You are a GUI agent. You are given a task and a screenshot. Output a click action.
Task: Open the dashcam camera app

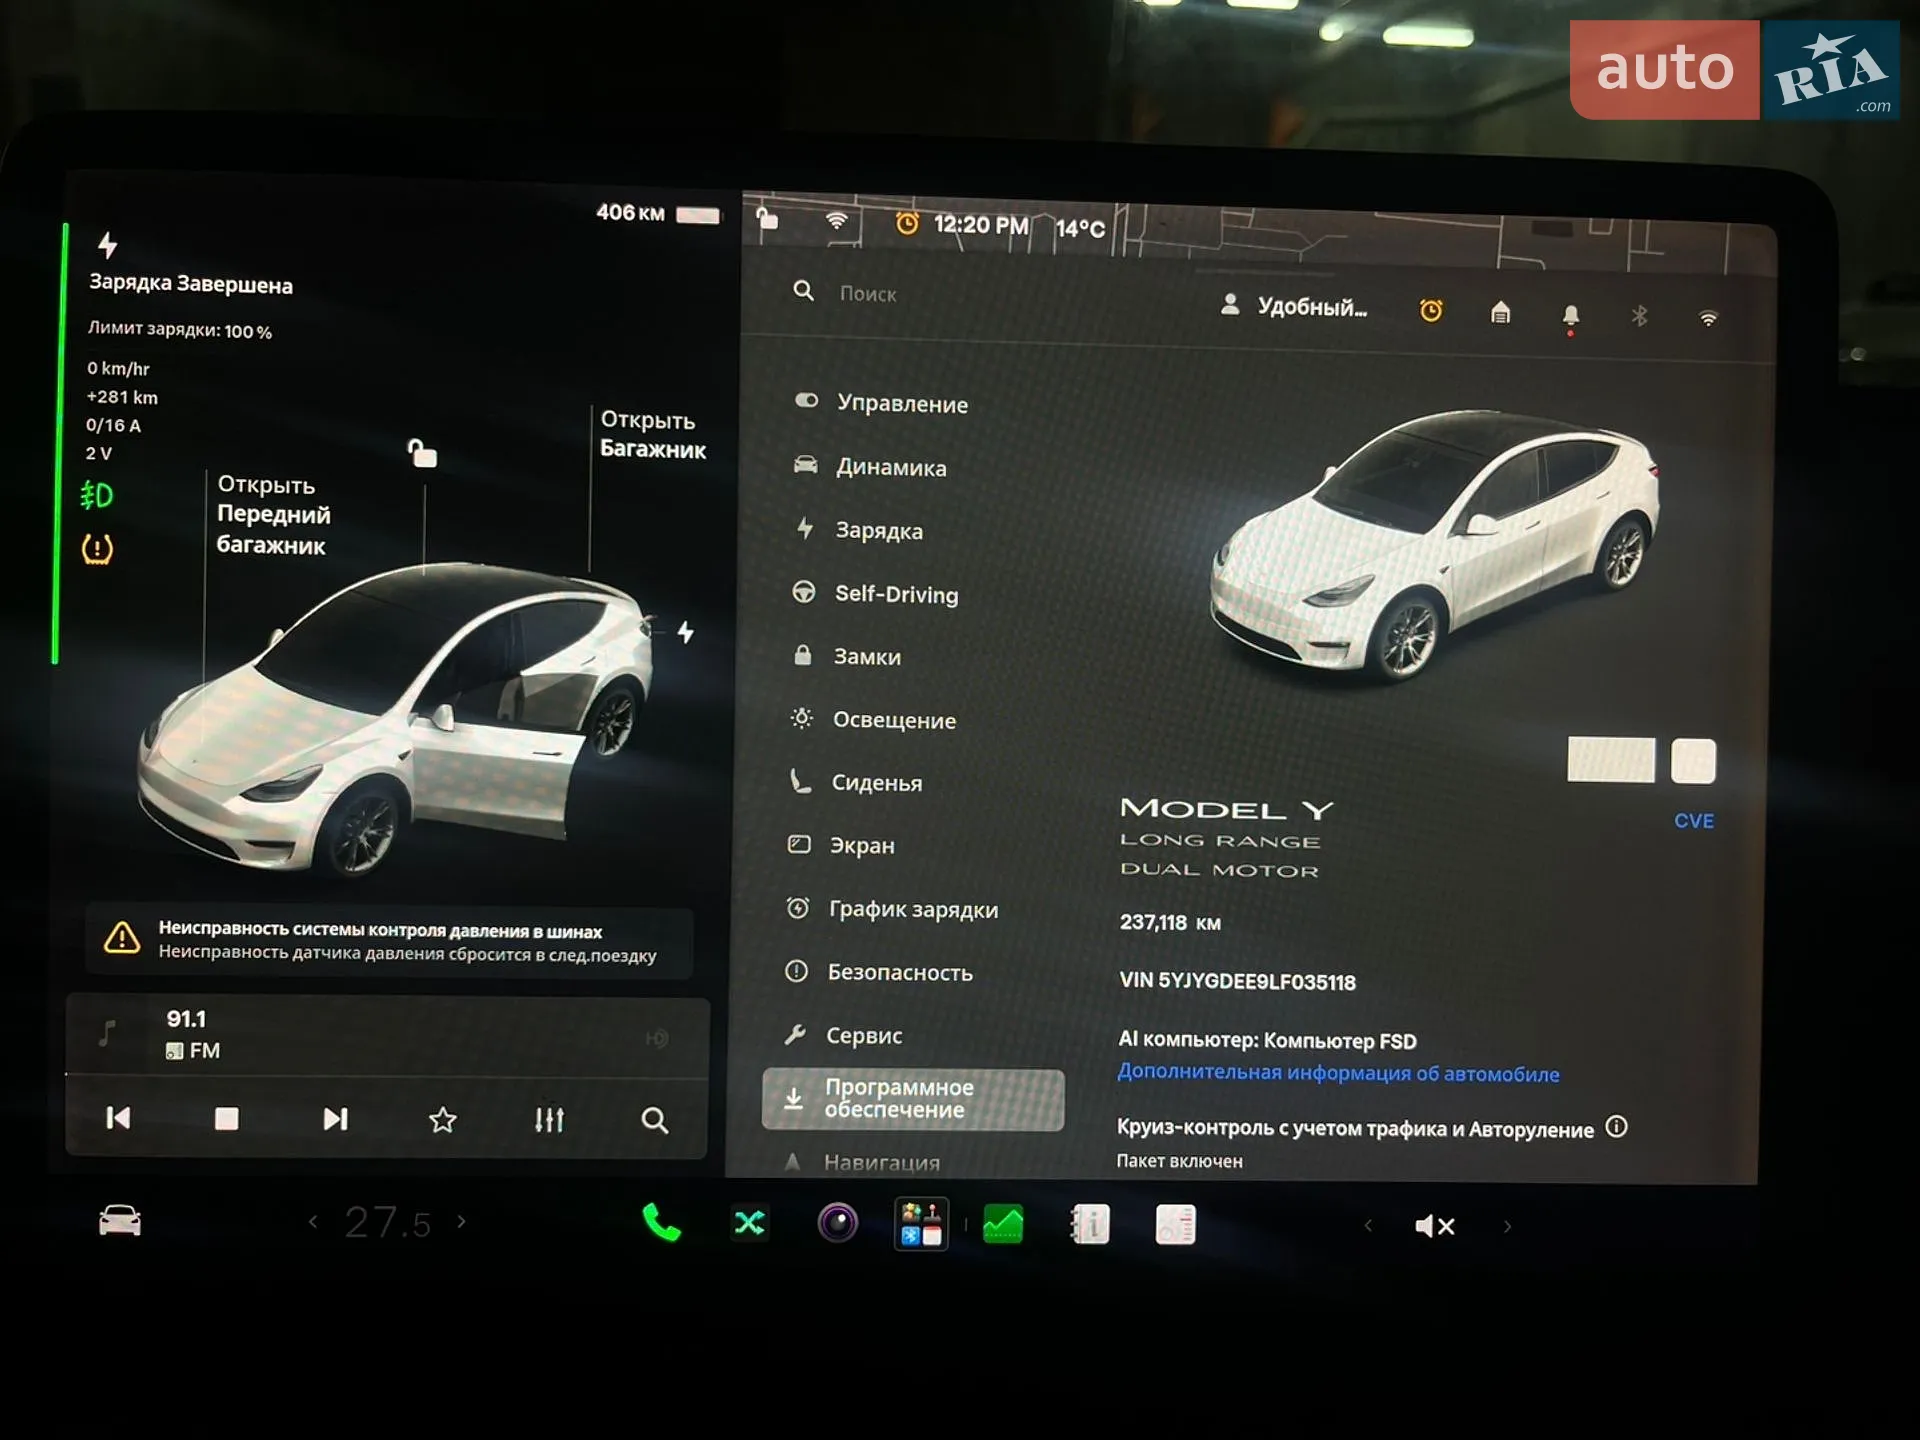[837, 1222]
